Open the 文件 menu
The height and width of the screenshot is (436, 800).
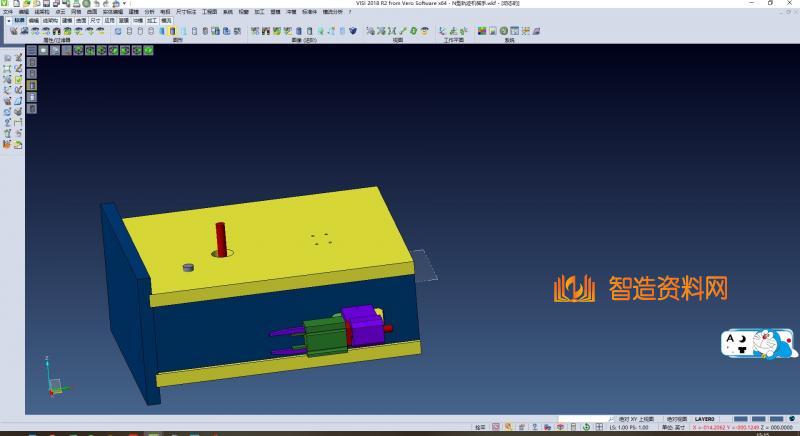coord(8,12)
